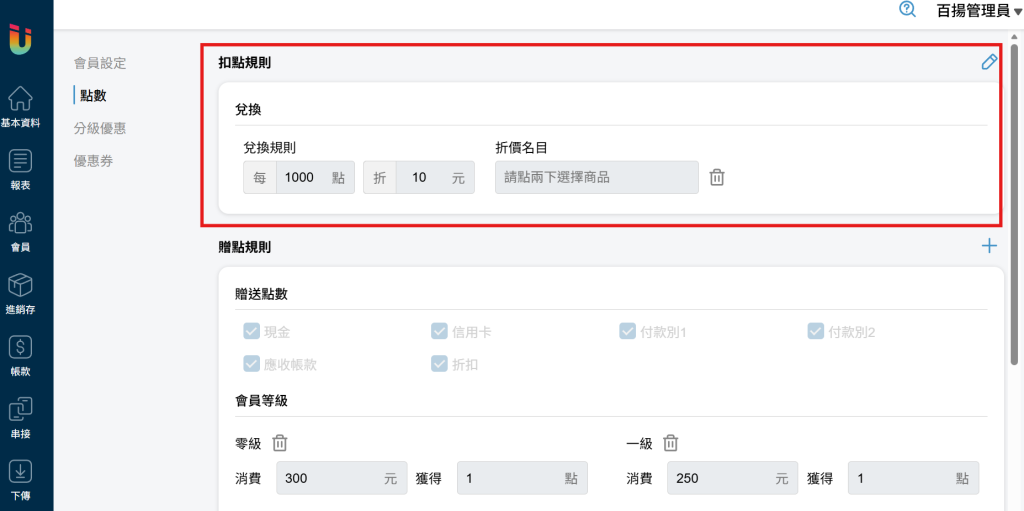Go to 基本資料 in the sidebar
Image resolution: width=1024 pixels, height=511 pixels.
[x=20, y=107]
